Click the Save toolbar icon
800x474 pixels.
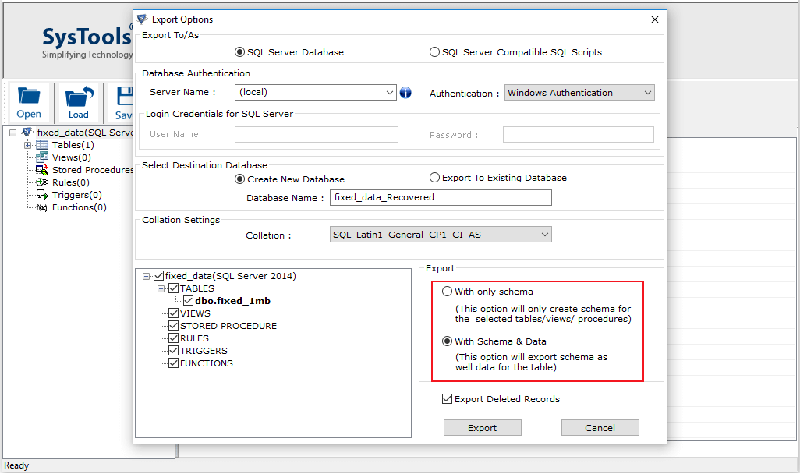point(124,96)
